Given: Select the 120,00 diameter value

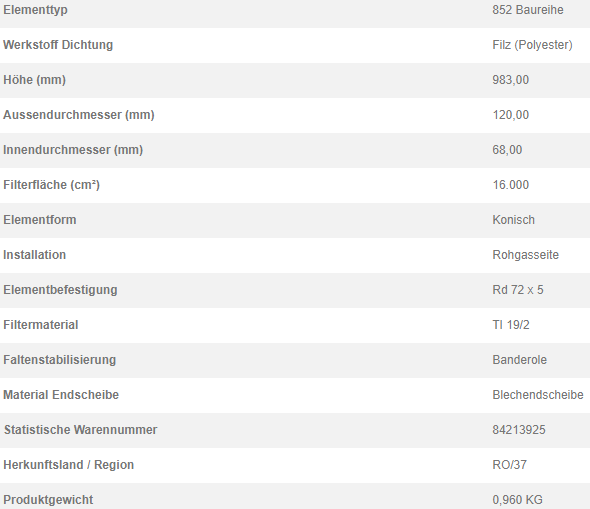Looking at the screenshot, I should (x=511, y=115).
